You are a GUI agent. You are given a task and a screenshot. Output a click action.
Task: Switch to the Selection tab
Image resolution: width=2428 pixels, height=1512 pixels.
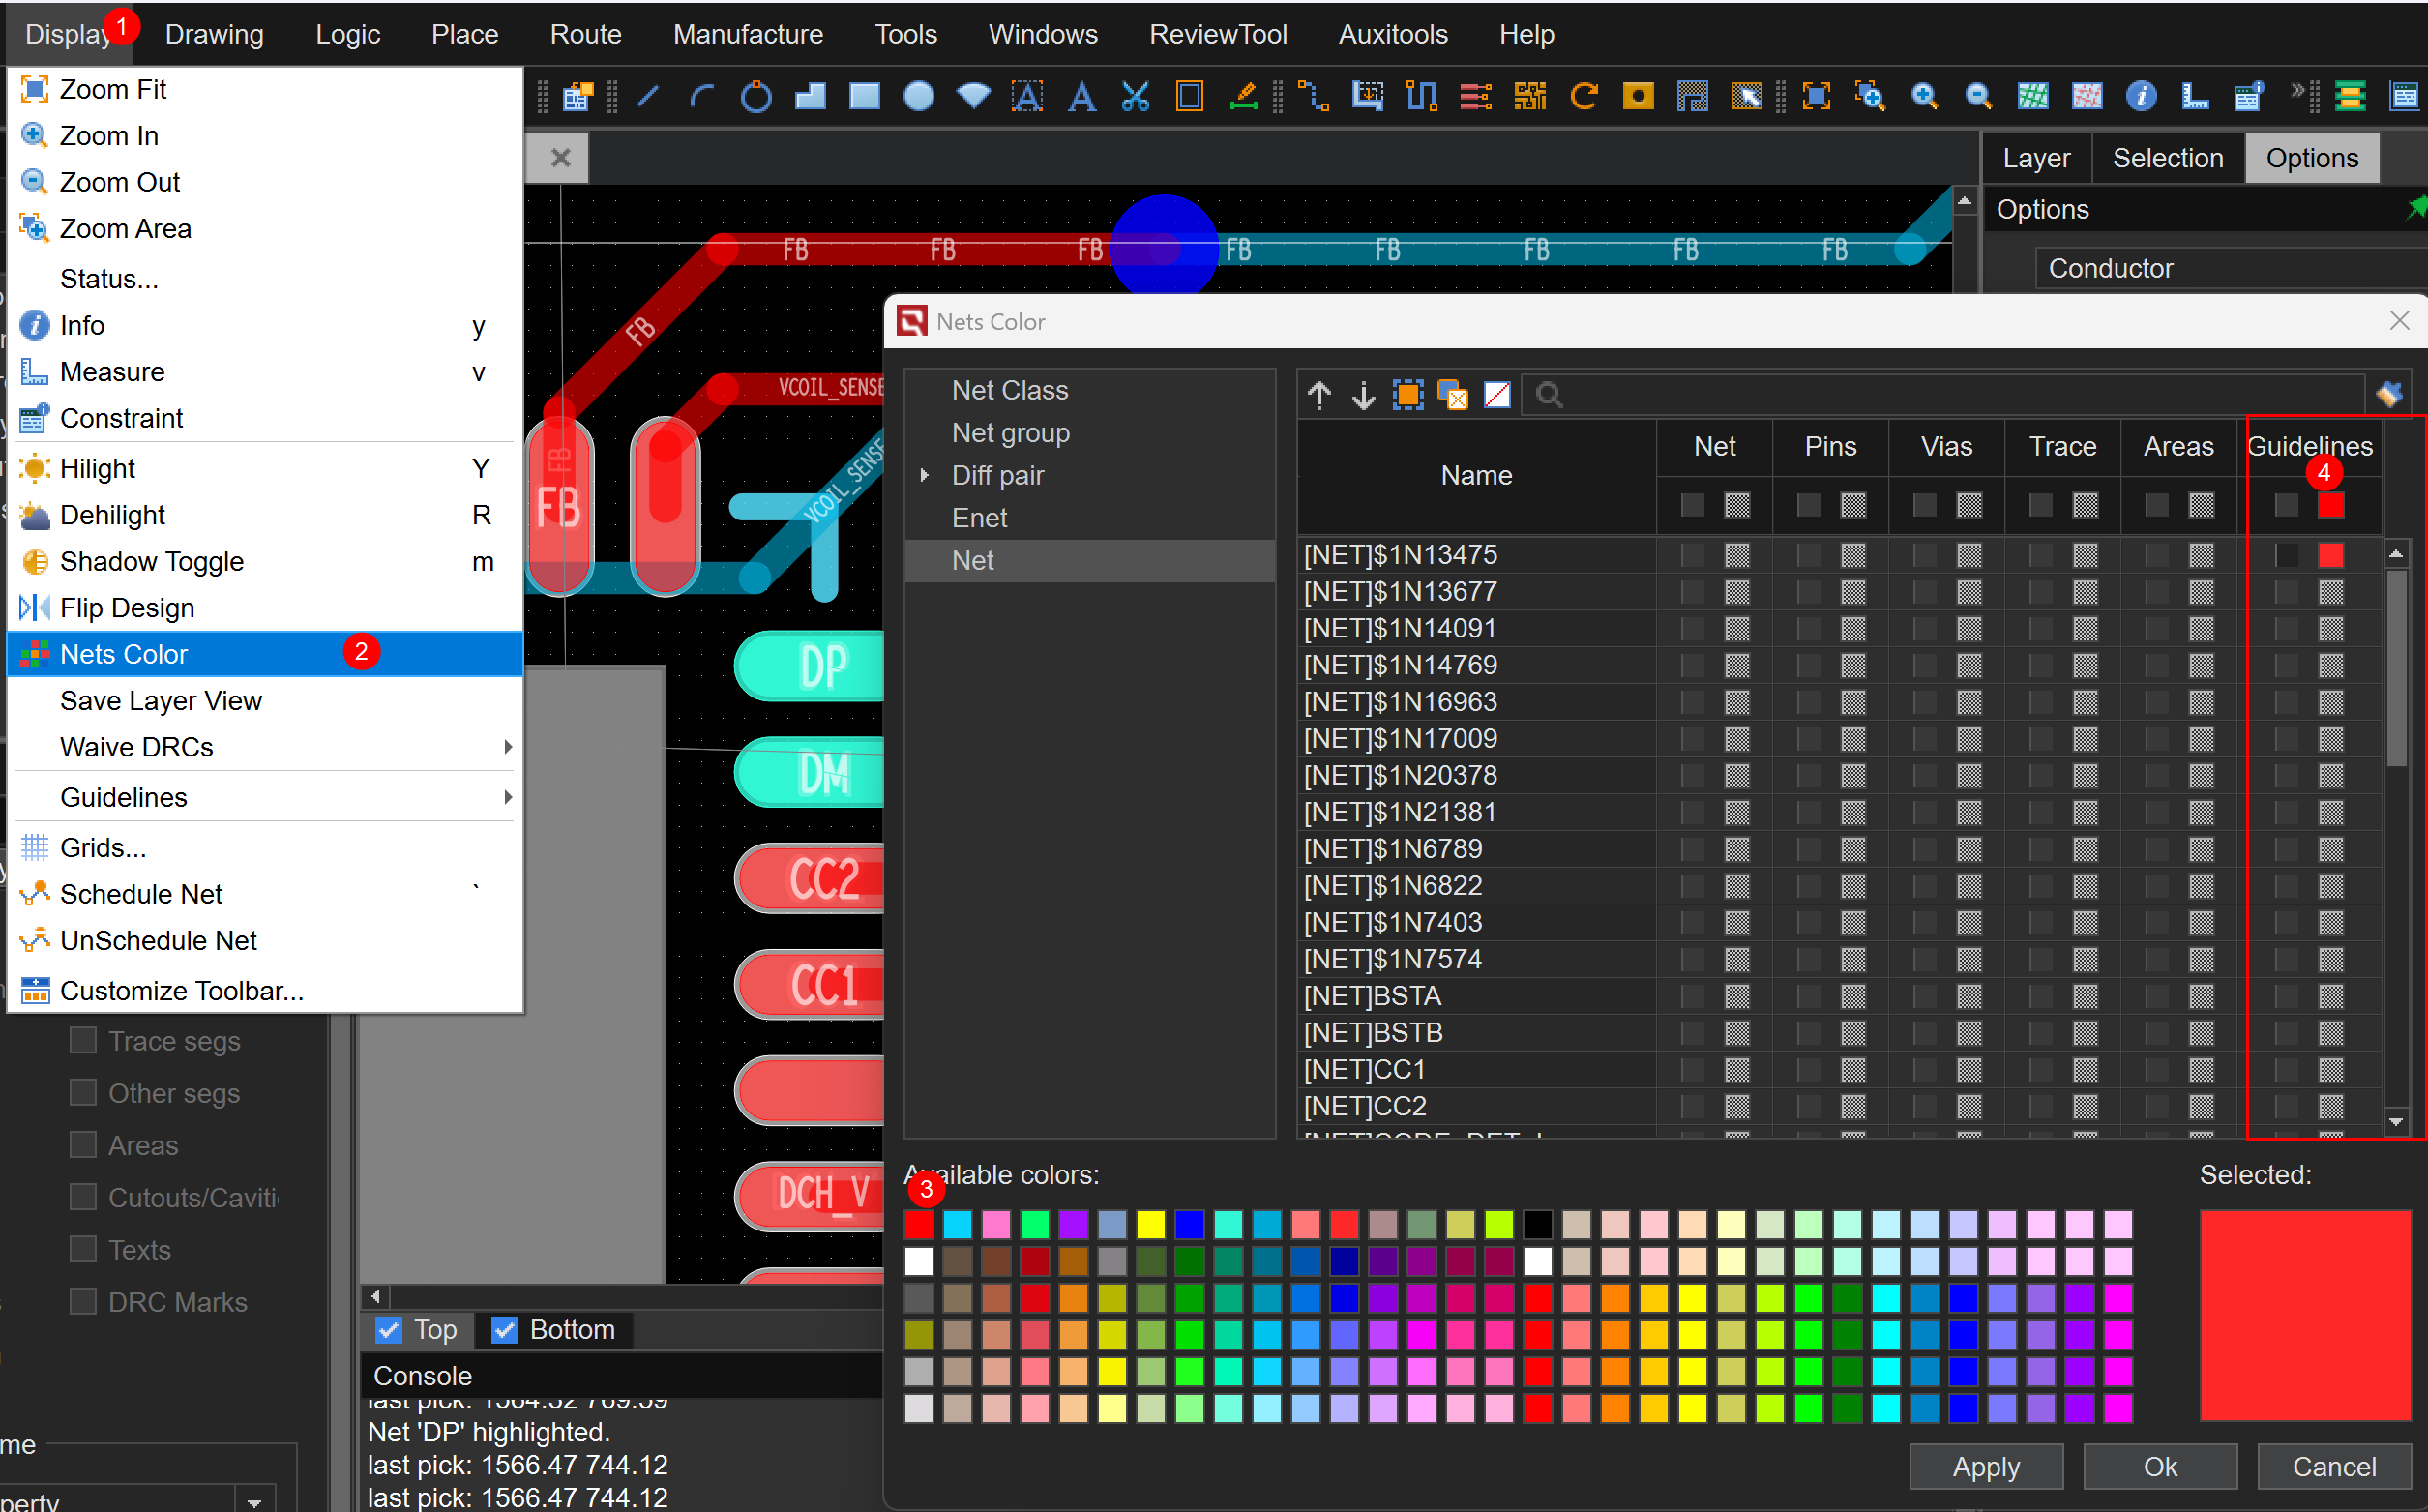coord(2166,158)
